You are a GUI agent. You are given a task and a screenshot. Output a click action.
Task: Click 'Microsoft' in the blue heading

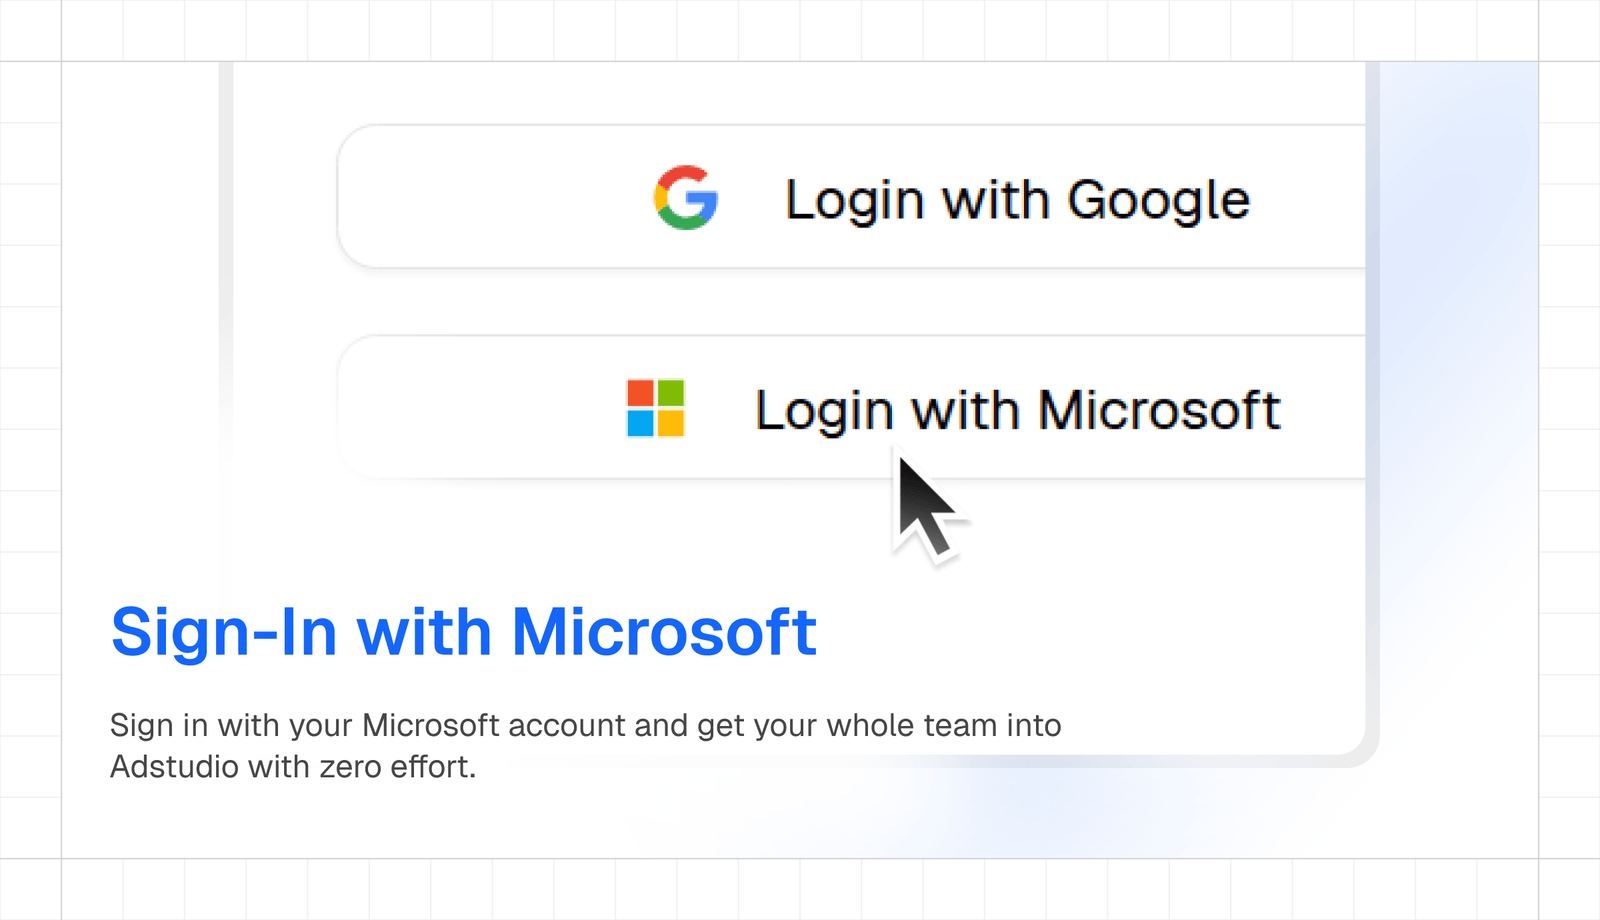[664, 631]
